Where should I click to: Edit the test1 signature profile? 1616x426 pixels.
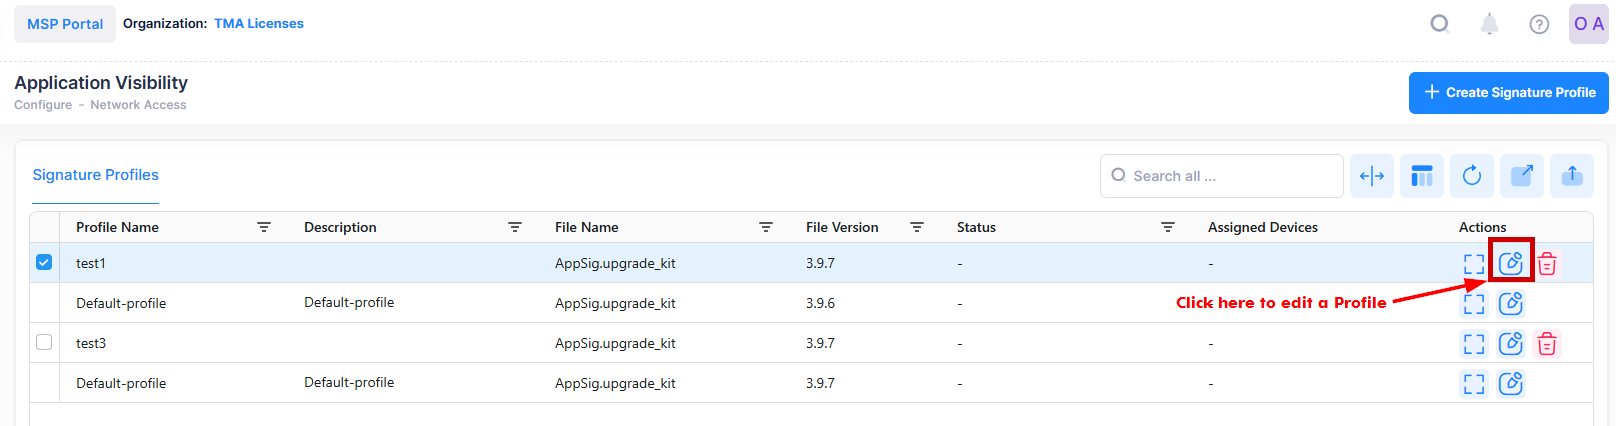click(1510, 263)
